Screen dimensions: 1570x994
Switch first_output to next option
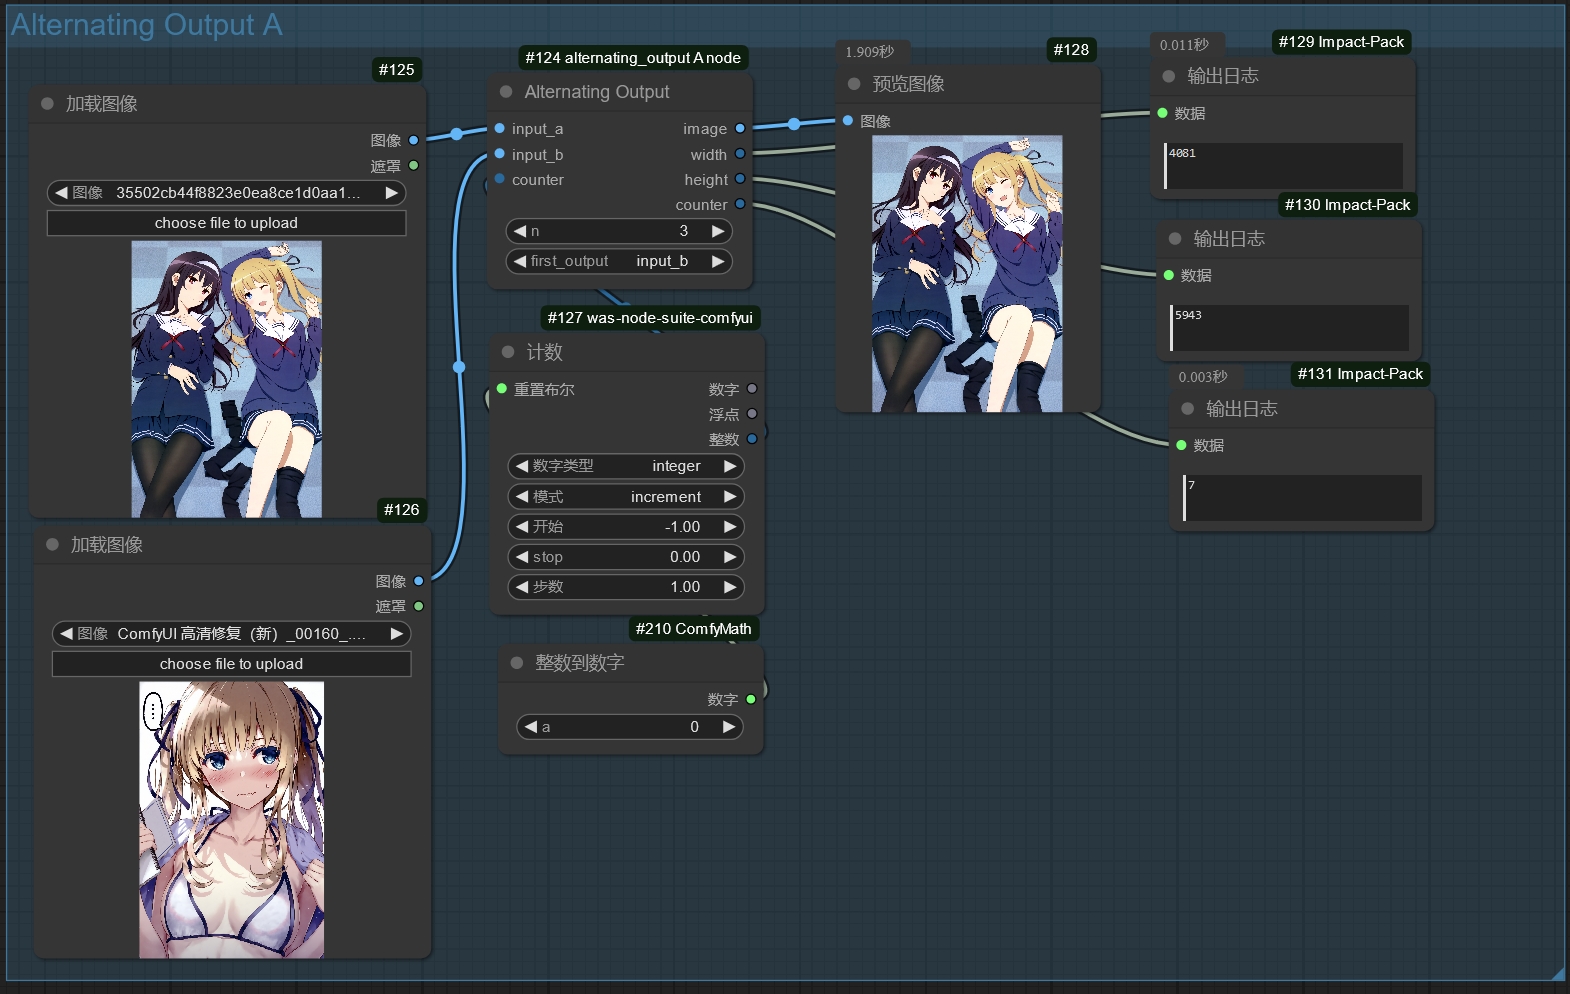(x=718, y=261)
